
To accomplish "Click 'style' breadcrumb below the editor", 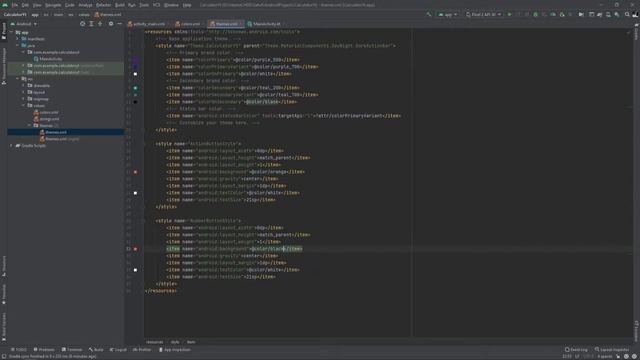I will pyautogui.click(x=175, y=342).
